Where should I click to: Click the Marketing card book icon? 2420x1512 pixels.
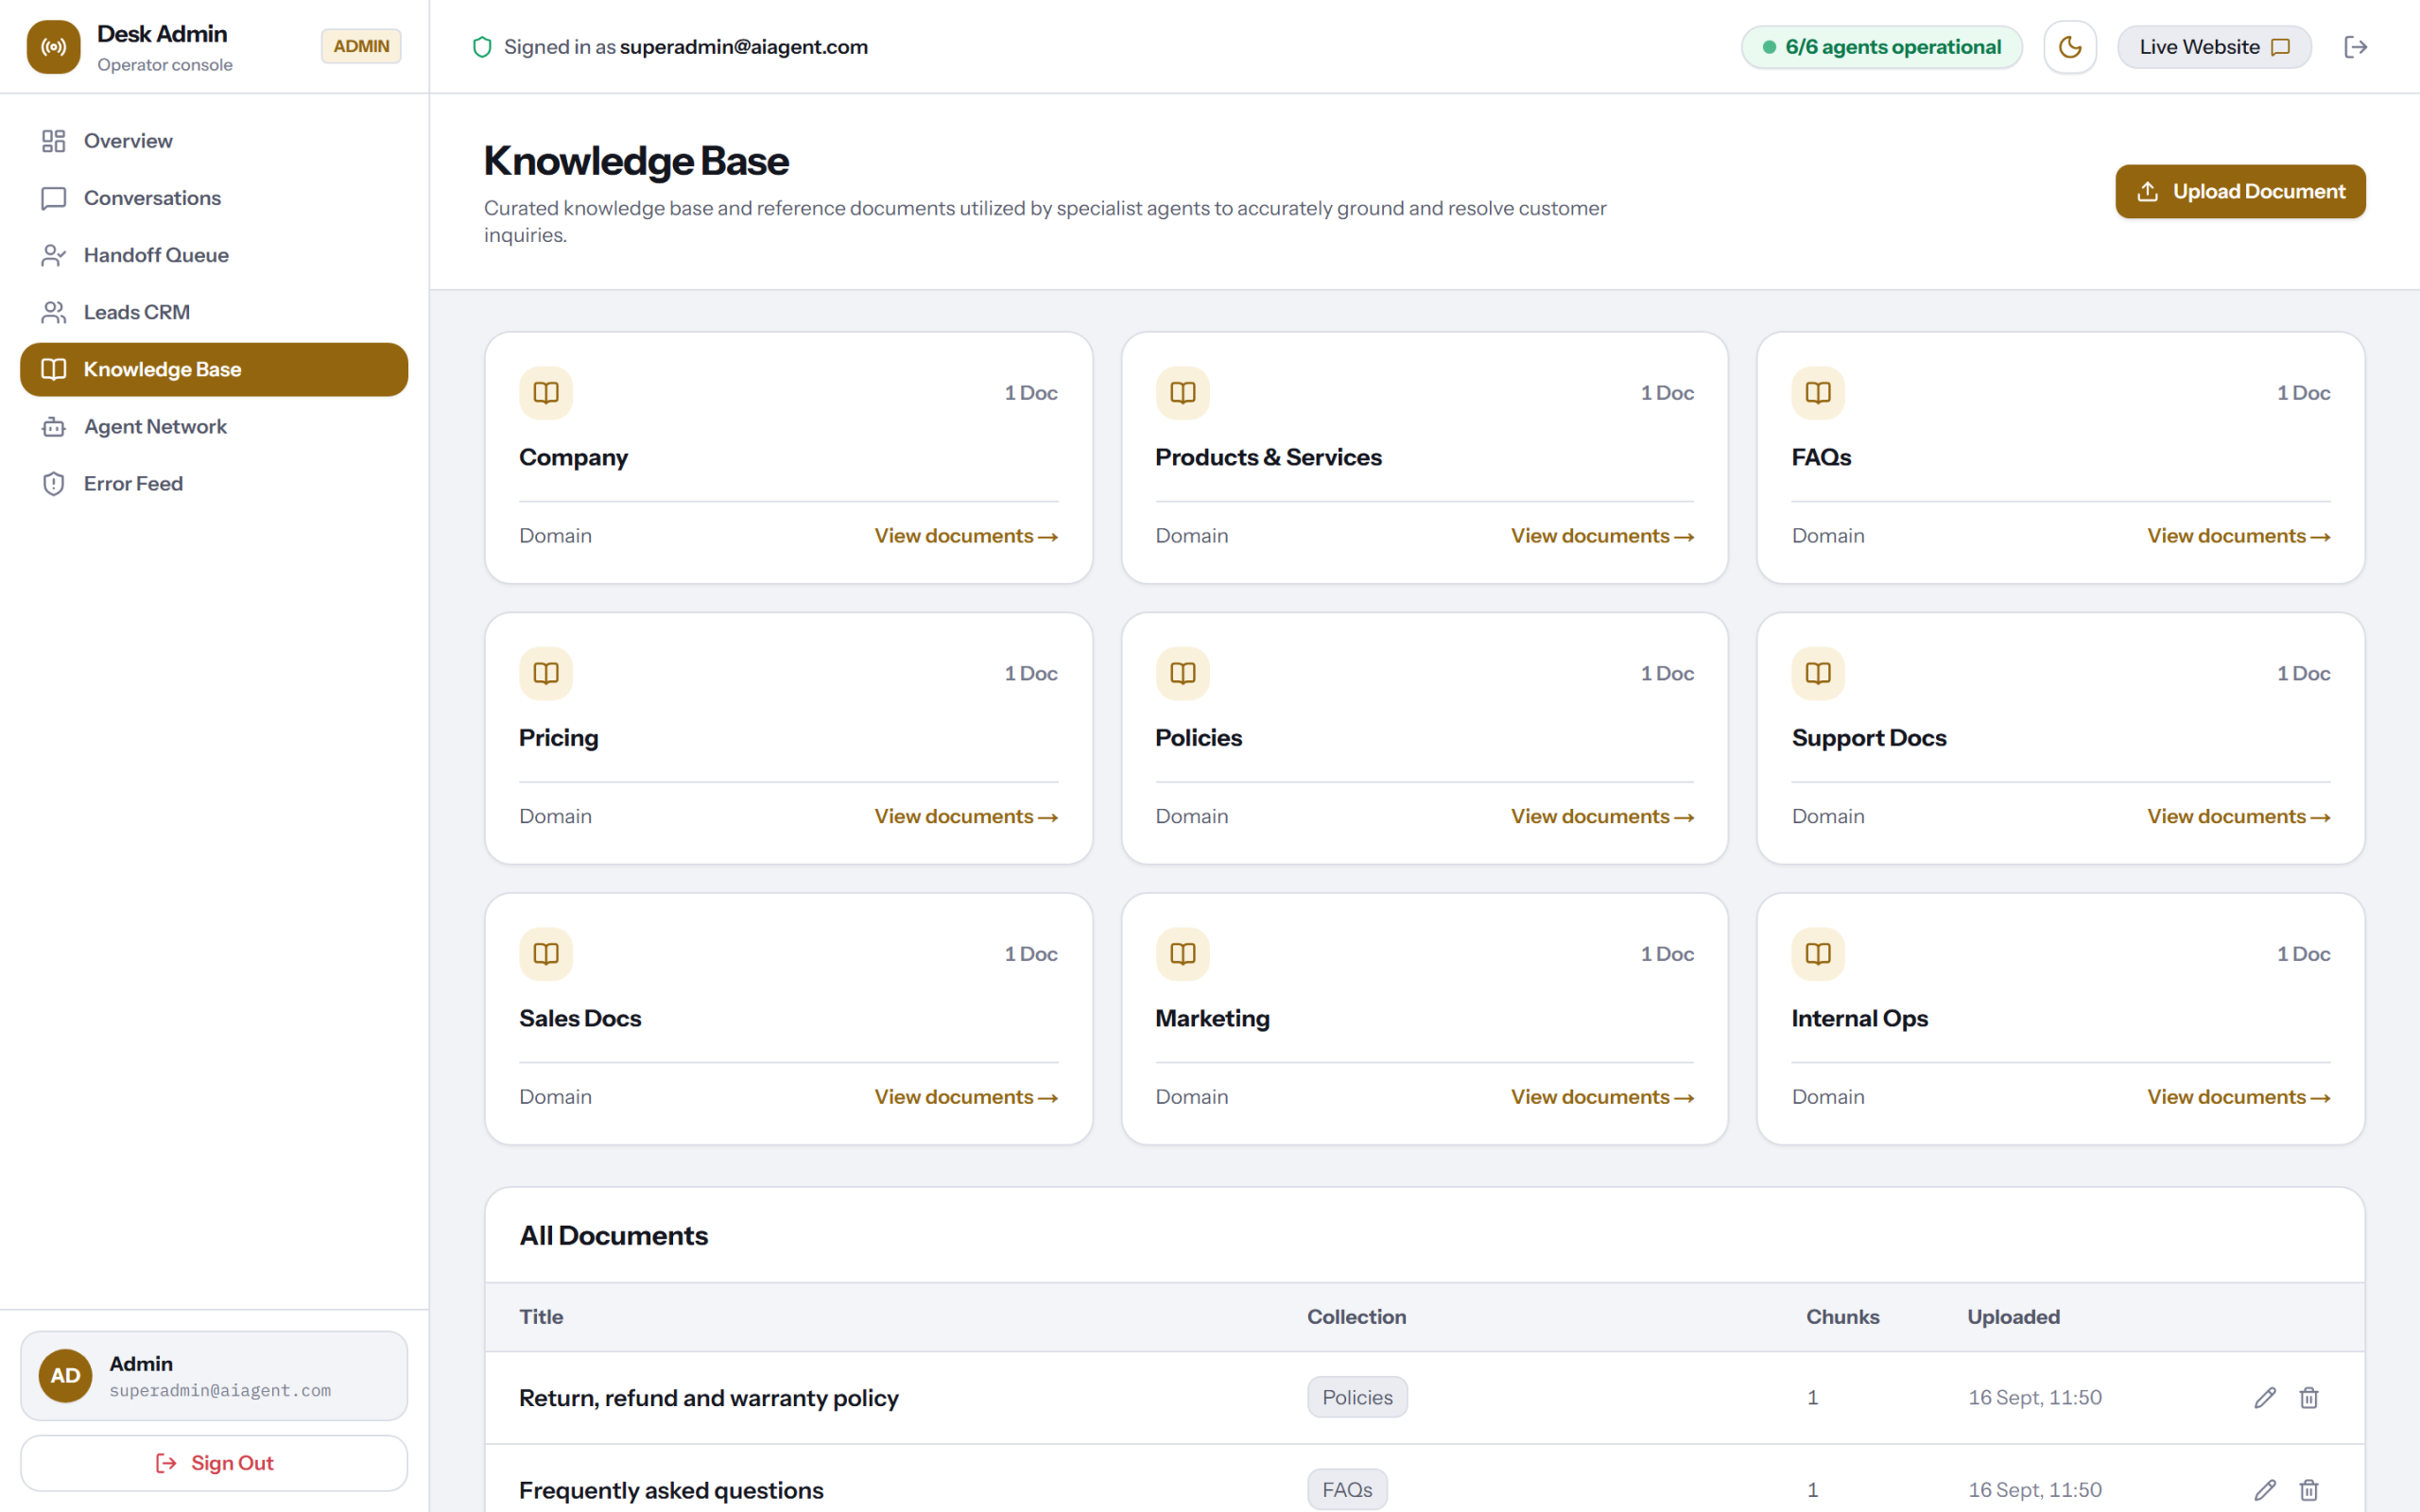[1182, 954]
